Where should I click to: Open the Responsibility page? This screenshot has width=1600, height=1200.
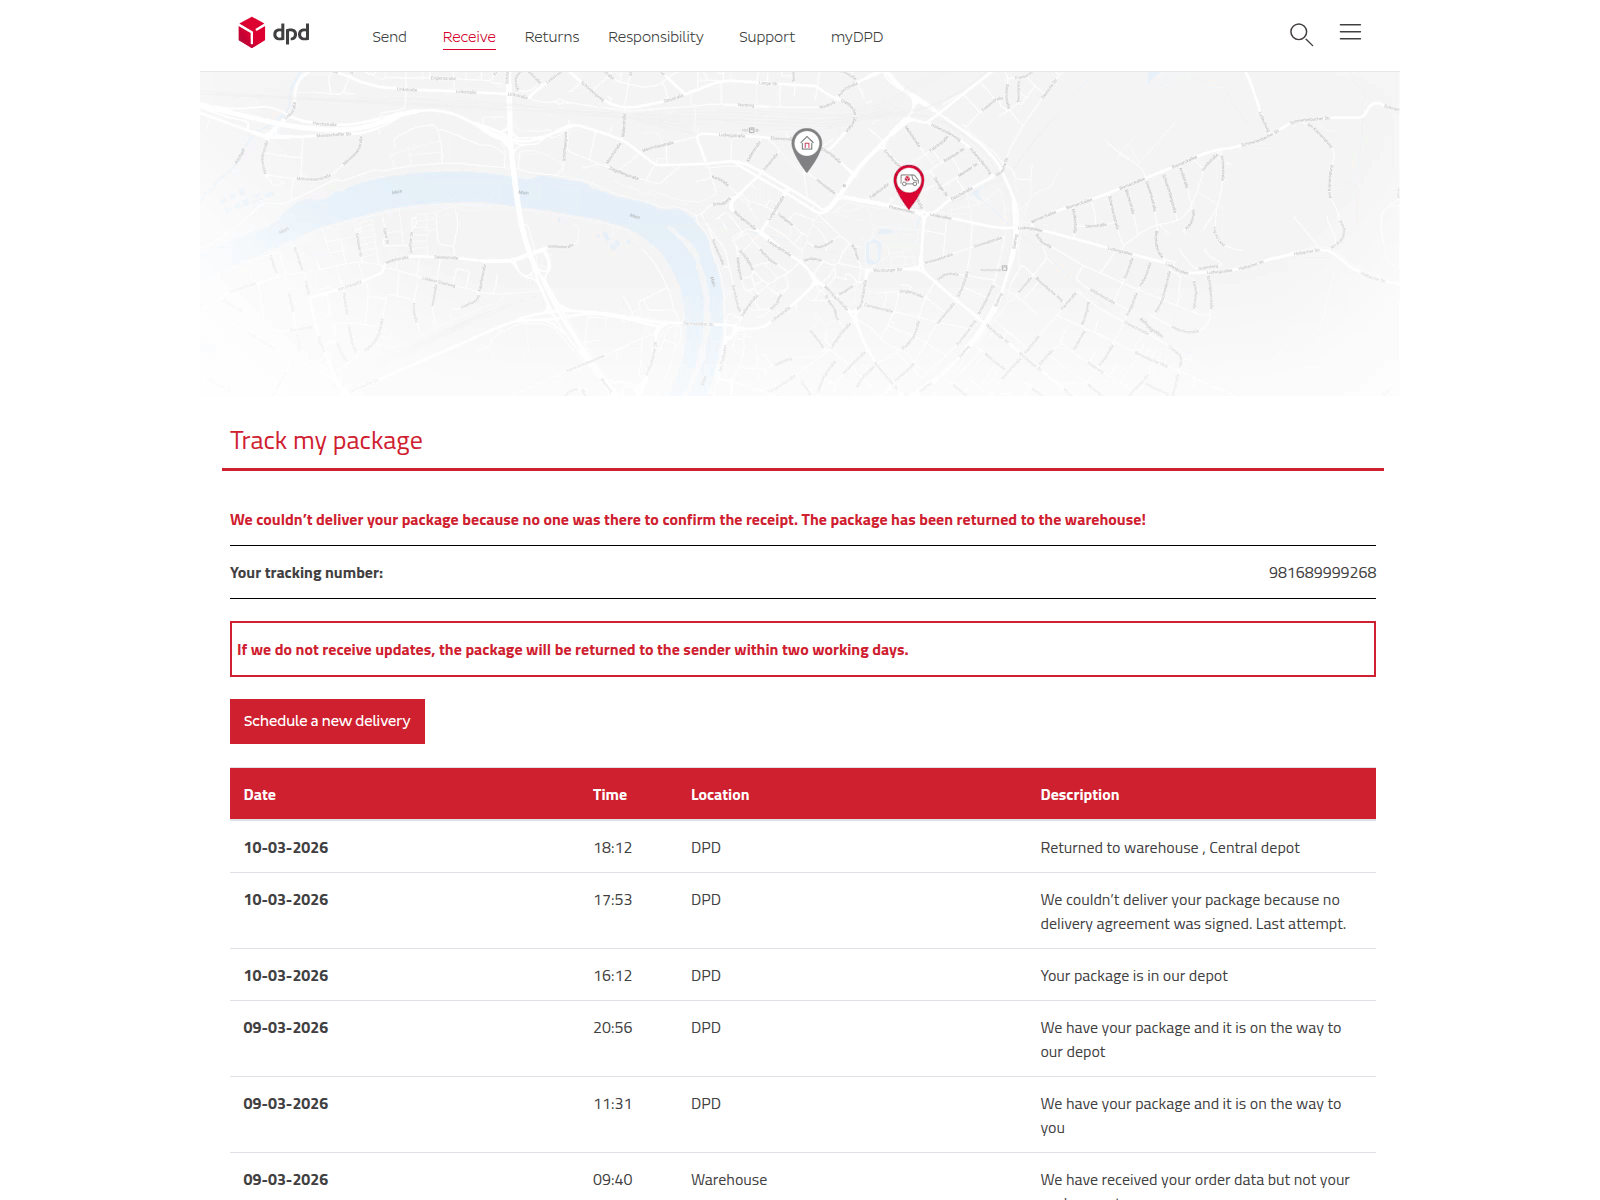pyautogui.click(x=655, y=37)
